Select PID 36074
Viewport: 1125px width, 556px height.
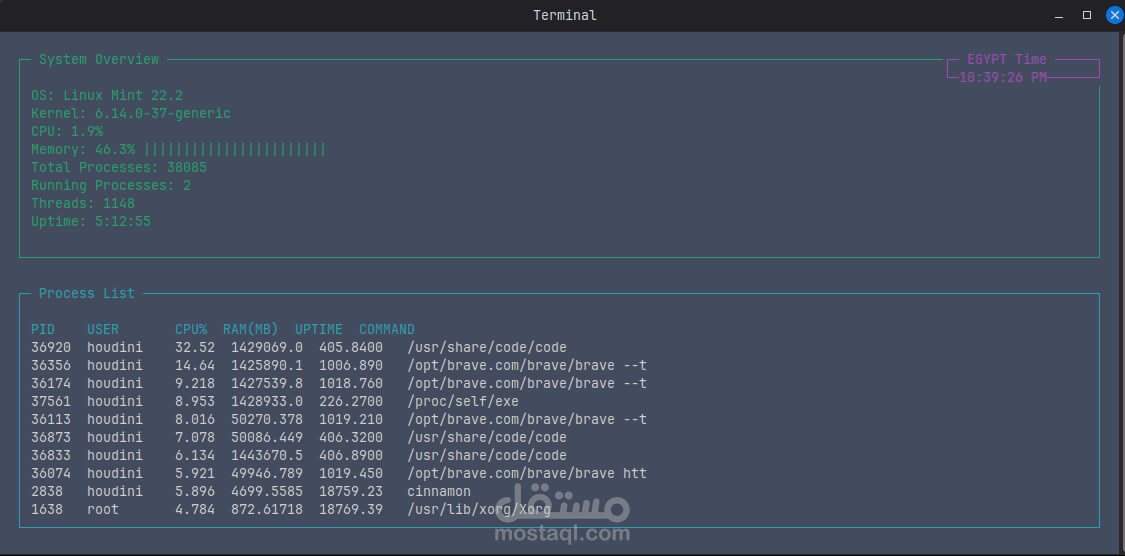(x=51, y=473)
